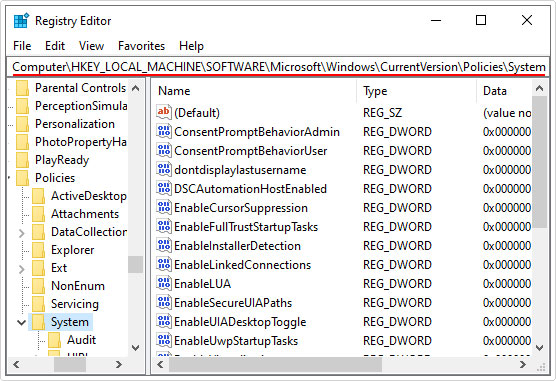The height and width of the screenshot is (381, 556).
Task: Select the Audit subkey under System
Action: 82,340
